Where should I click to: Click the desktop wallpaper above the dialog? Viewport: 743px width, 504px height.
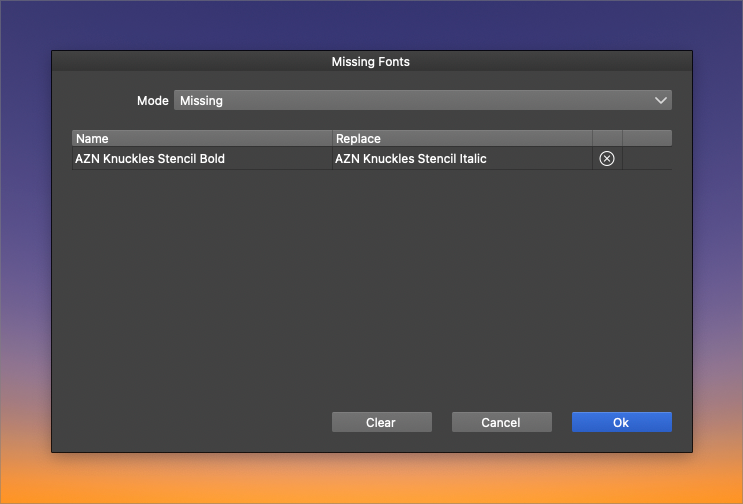(371, 24)
